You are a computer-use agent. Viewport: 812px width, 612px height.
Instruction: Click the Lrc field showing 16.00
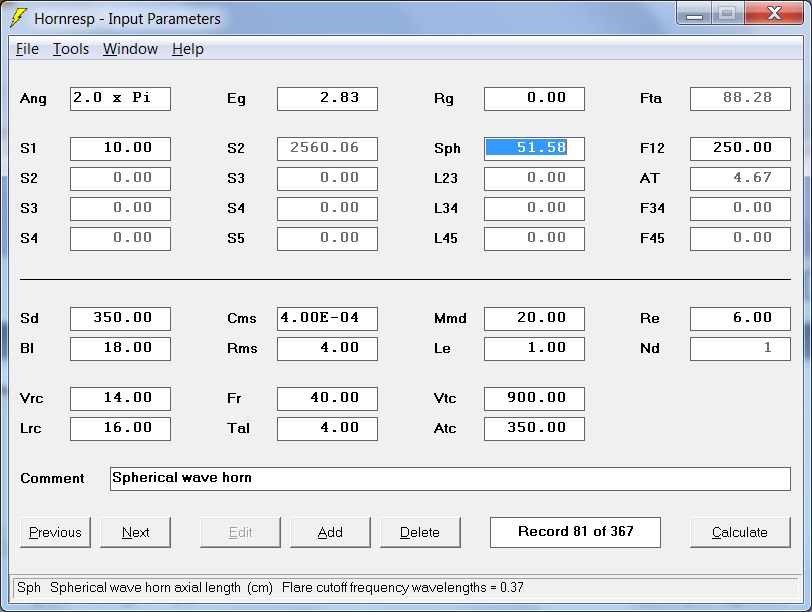(x=120, y=429)
